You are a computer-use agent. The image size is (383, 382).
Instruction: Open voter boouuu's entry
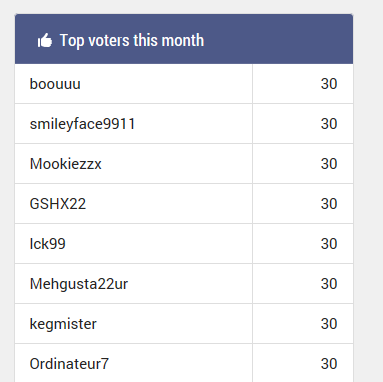pos(55,84)
